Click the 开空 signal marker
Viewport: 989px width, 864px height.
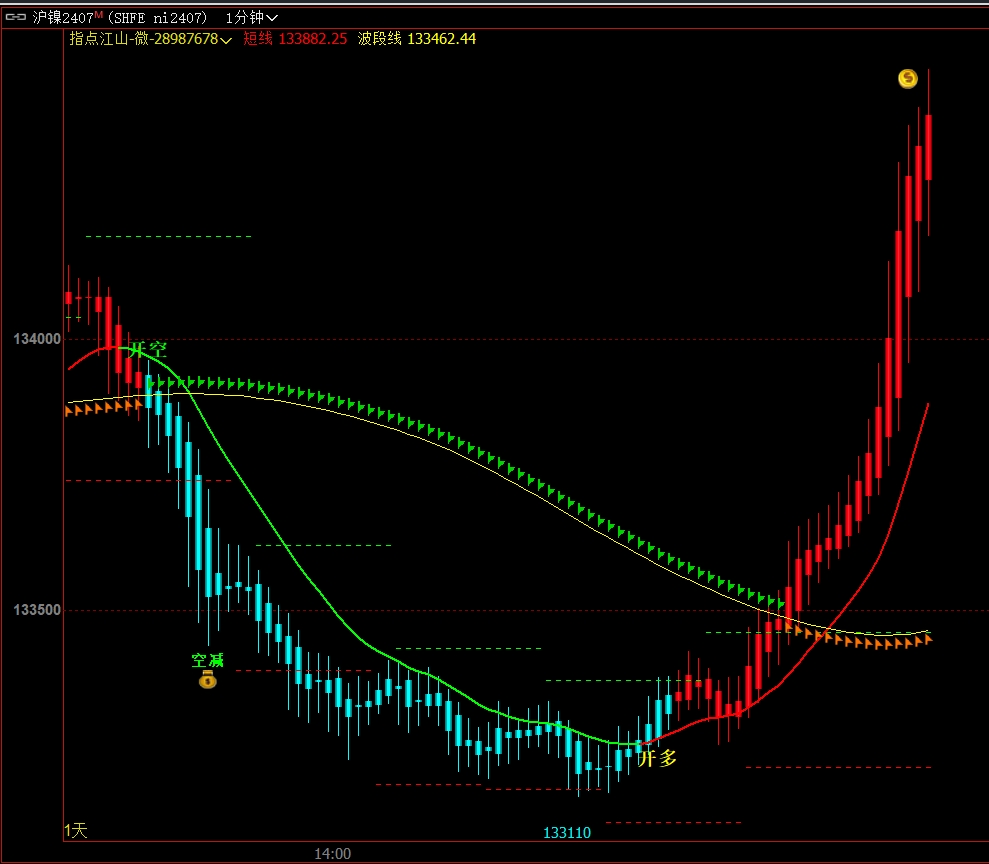point(148,350)
